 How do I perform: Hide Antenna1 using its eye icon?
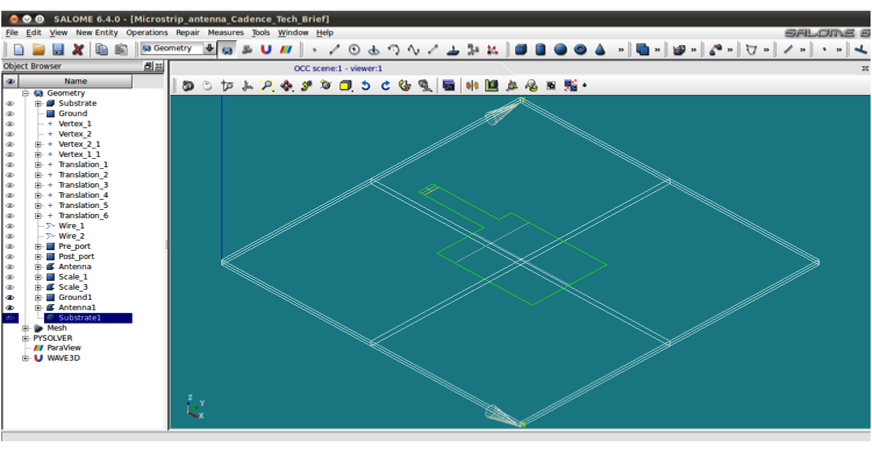(10, 307)
